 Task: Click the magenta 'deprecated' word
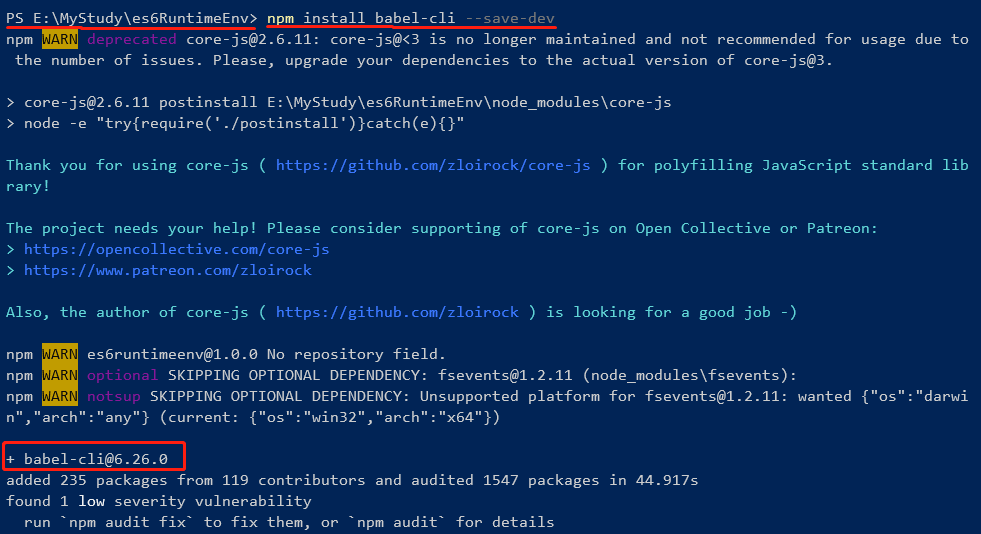tap(131, 39)
